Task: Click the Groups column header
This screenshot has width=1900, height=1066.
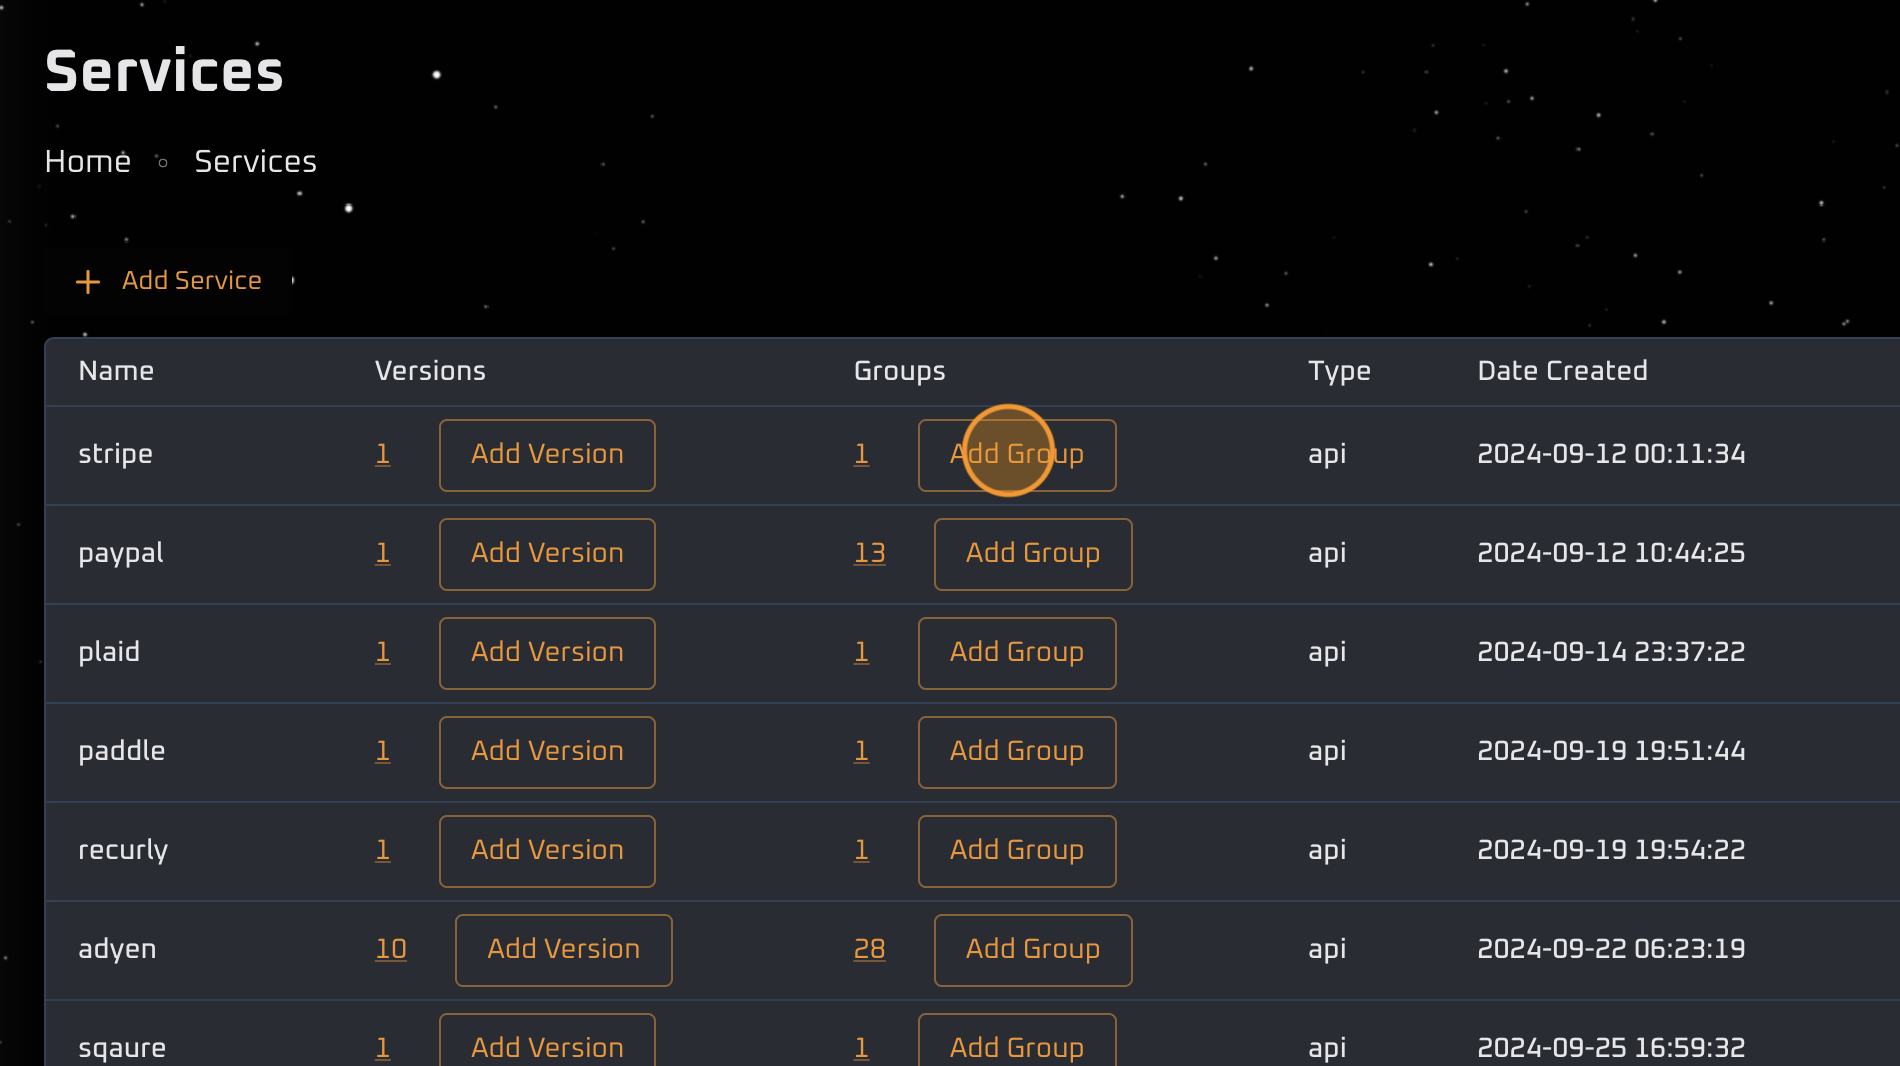Action: [899, 371]
